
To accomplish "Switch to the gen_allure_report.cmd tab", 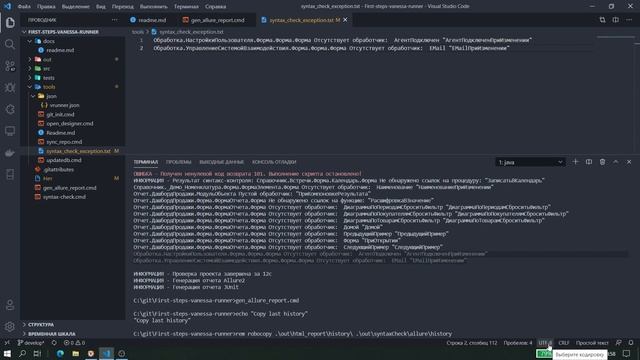I will [217, 20].
